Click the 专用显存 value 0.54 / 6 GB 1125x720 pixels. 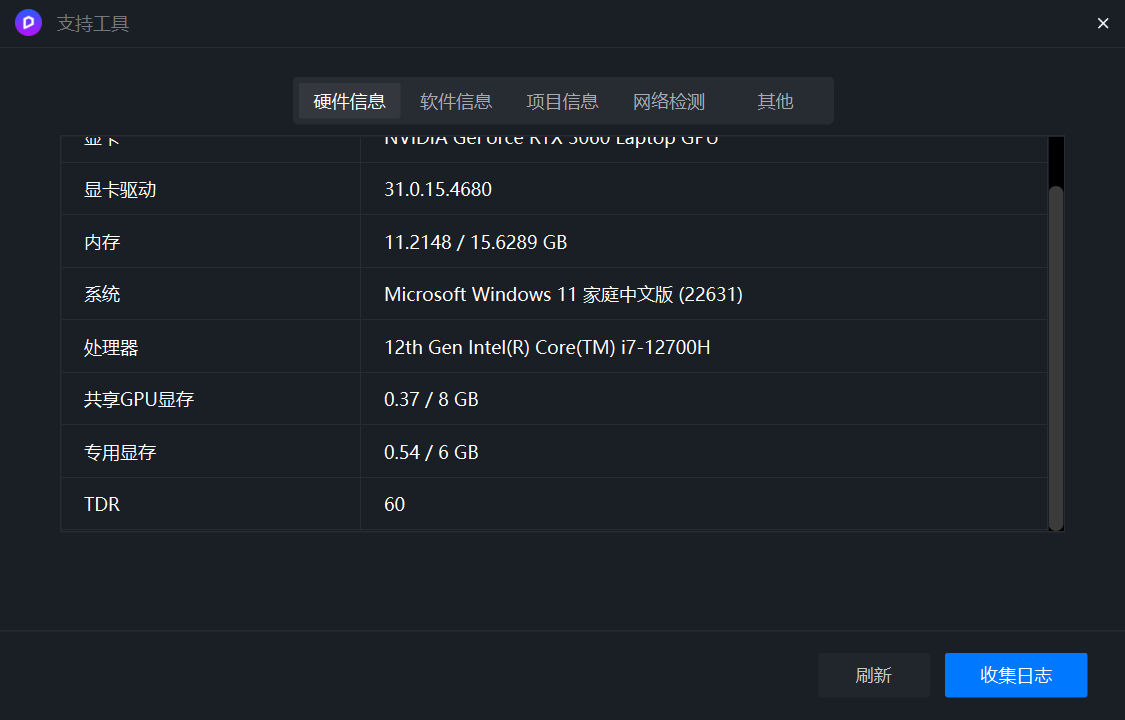point(431,453)
